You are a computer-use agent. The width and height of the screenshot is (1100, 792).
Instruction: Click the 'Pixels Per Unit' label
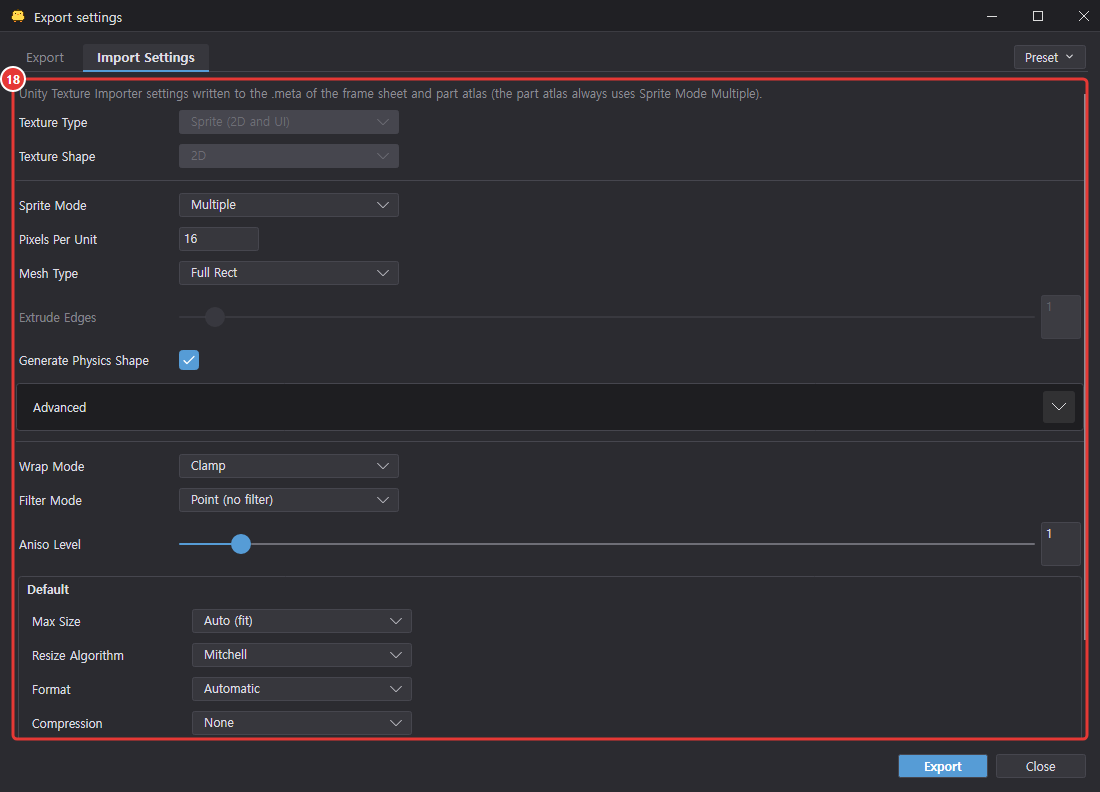point(58,240)
